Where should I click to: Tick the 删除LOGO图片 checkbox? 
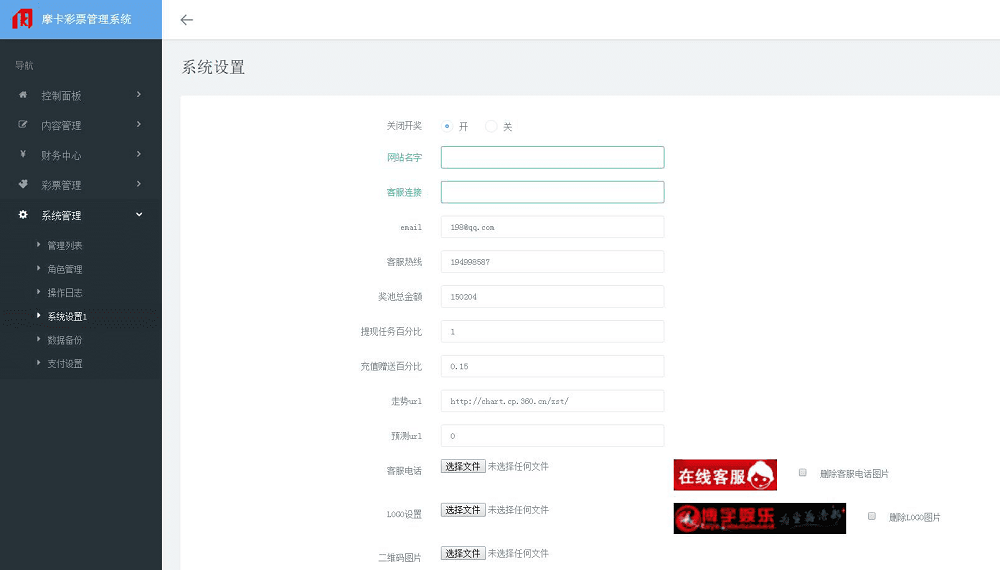coord(871,516)
